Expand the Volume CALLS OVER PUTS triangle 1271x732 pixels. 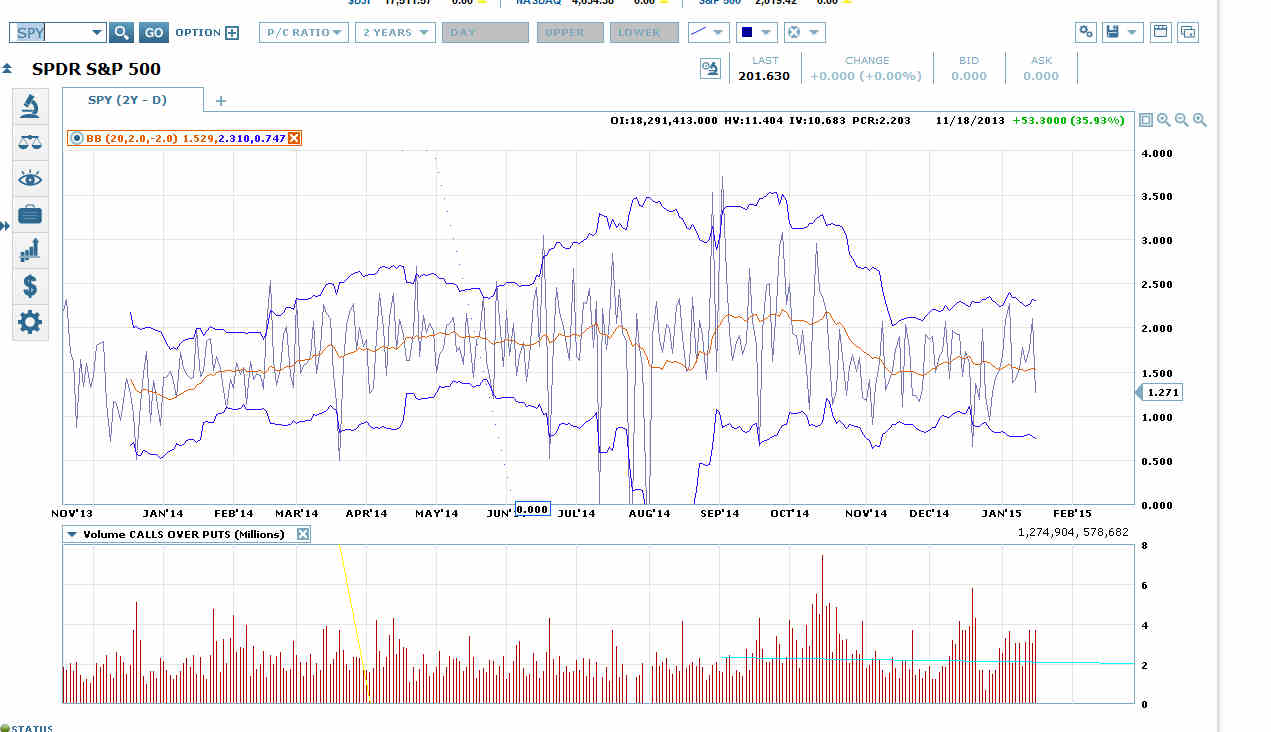(72, 535)
